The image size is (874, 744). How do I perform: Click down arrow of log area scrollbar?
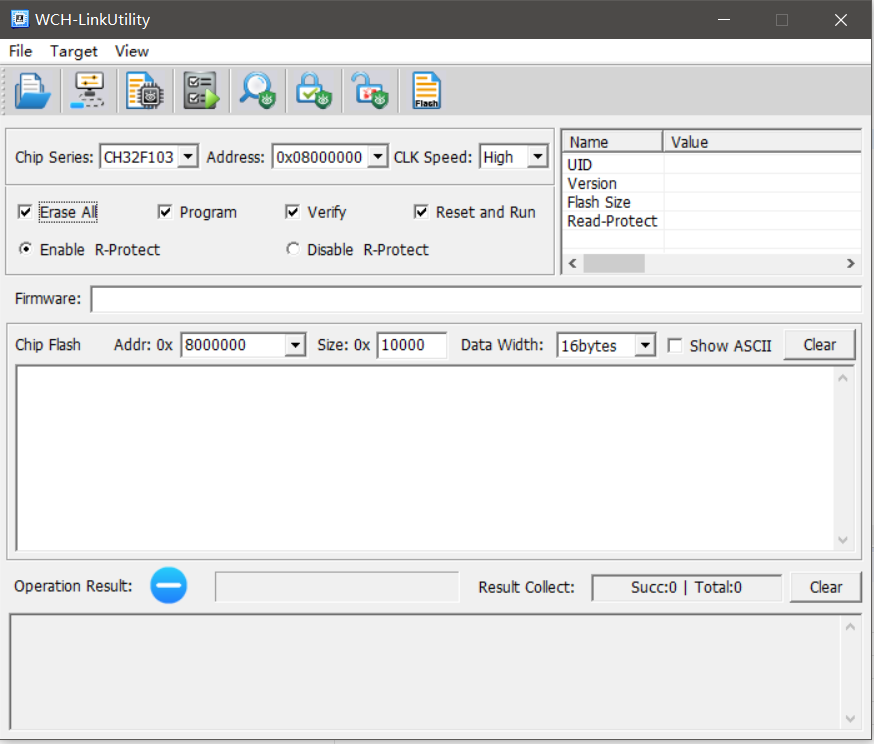coord(850,718)
